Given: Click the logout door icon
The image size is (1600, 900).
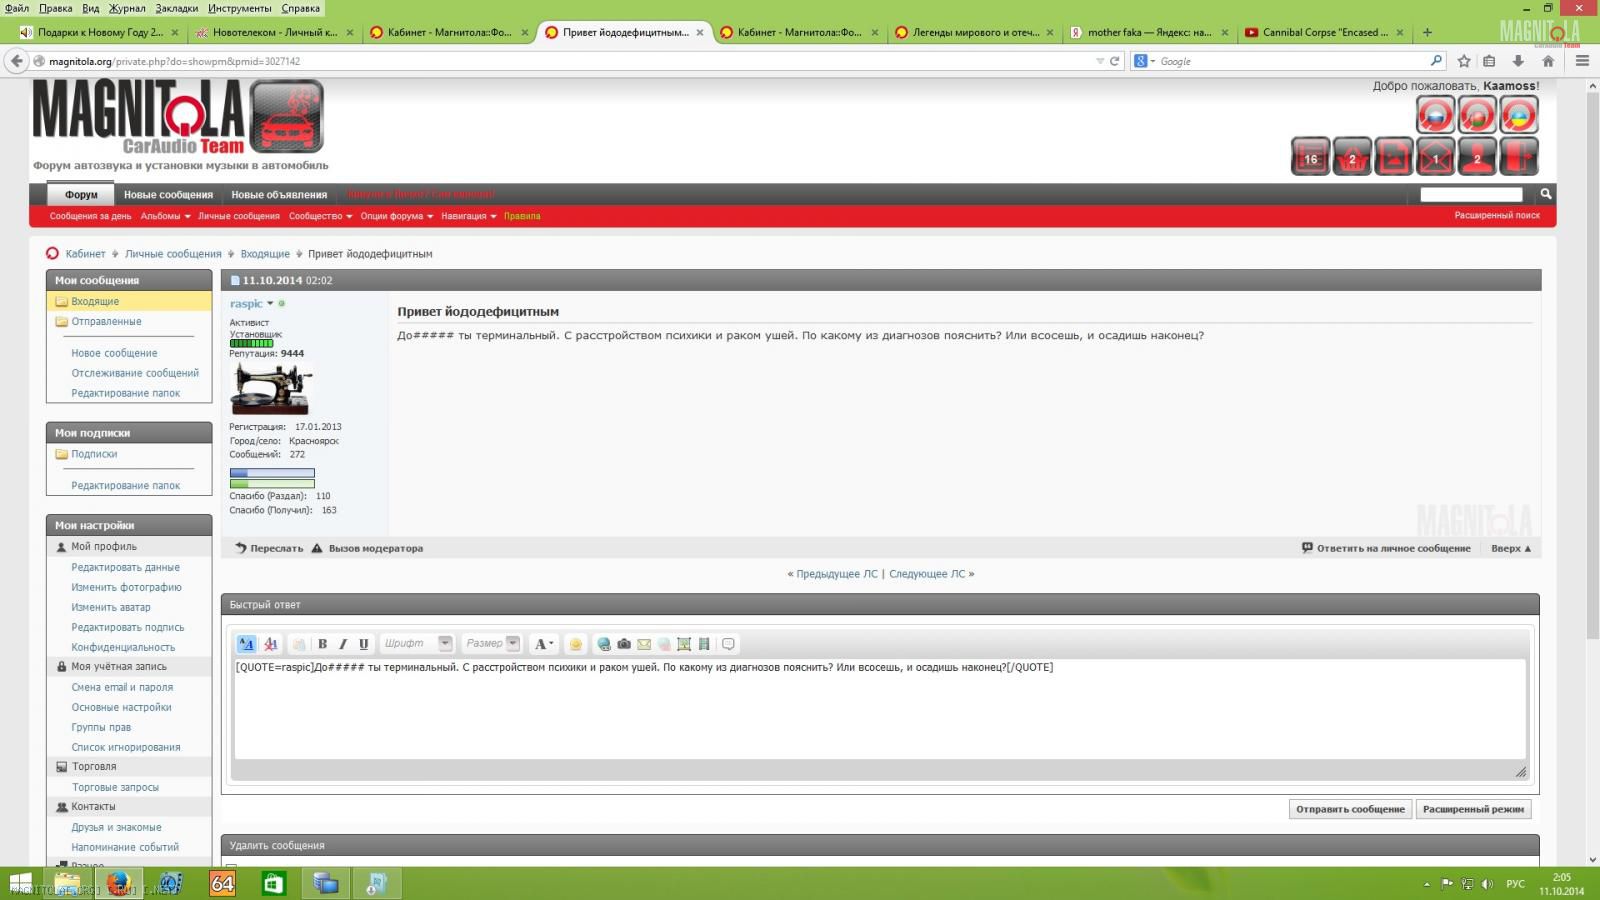Looking at the screenshot, I should point(1518,157).
